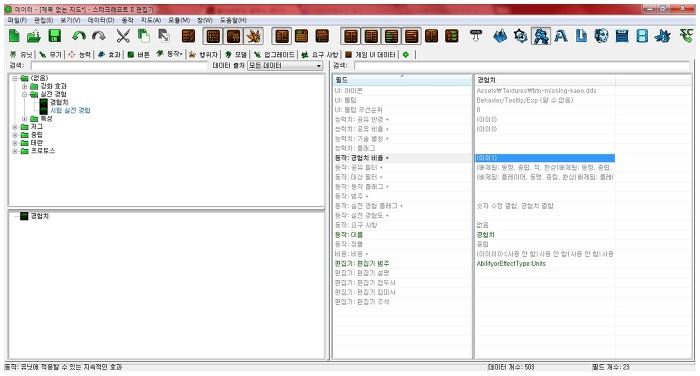Click the green Undo arrow icon

(79, 36)
